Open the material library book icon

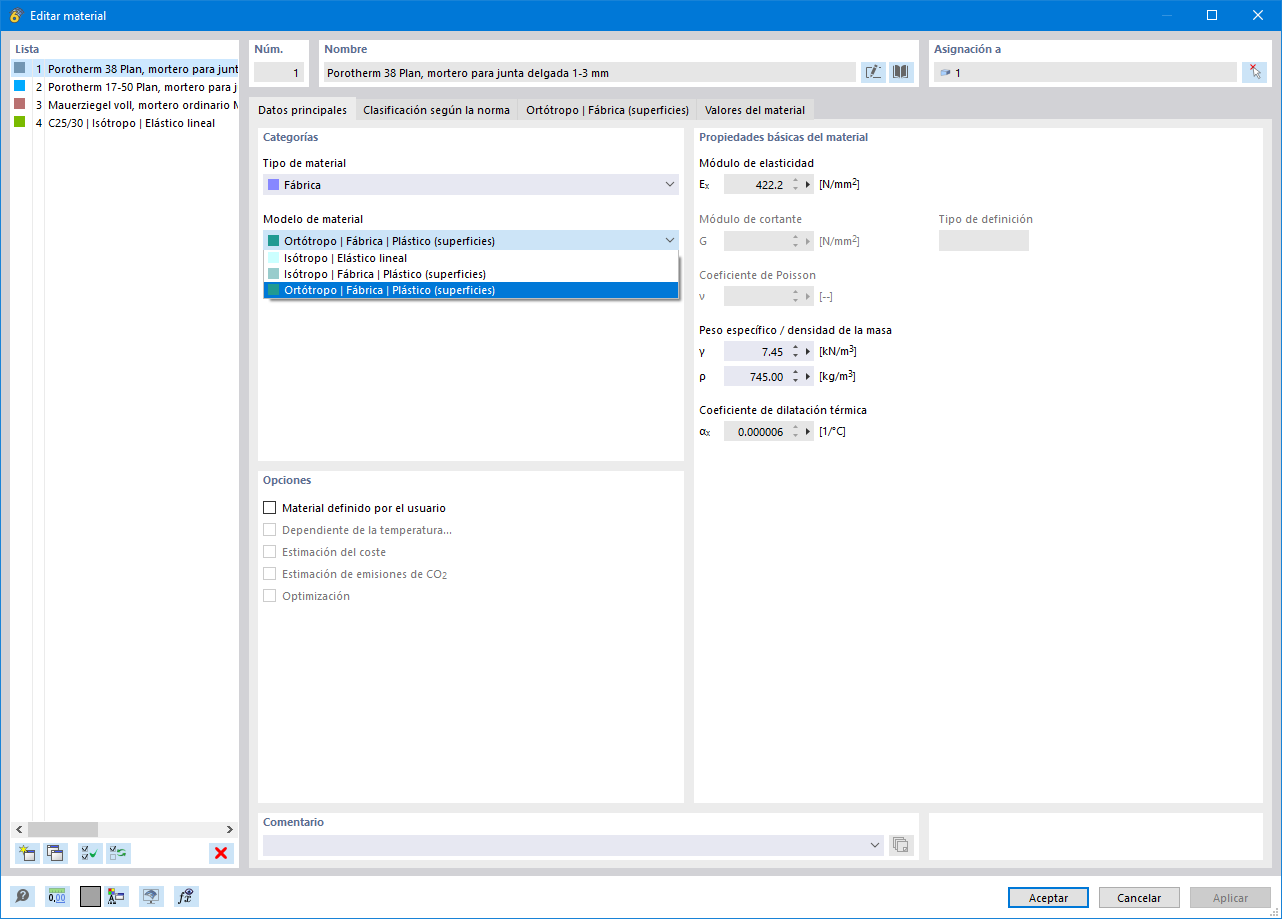coord(901,72)
